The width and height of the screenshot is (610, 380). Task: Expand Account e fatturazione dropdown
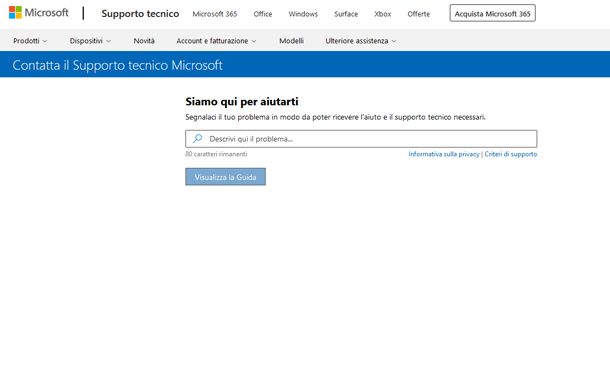coord(216,41)
